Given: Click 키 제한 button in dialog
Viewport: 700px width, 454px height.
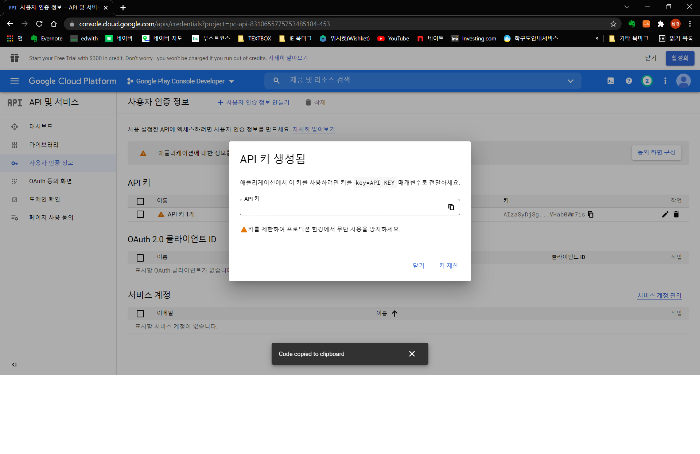Looking at the screenshot, I should point(448,266).
